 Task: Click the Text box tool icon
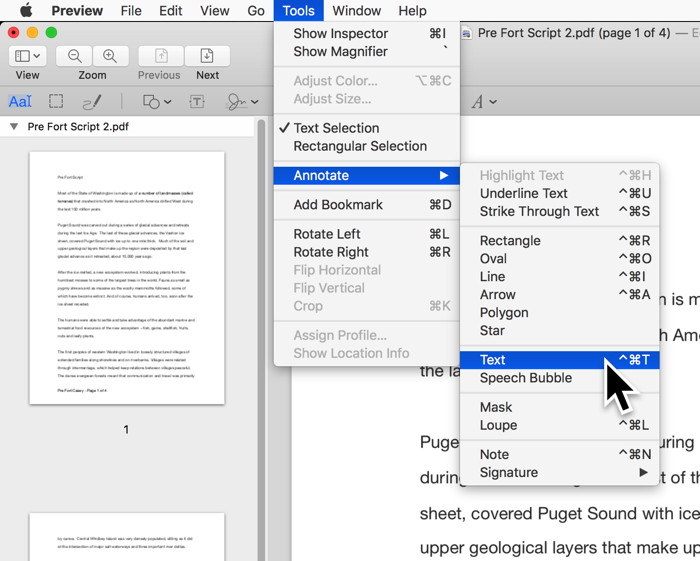pos(197,102)
